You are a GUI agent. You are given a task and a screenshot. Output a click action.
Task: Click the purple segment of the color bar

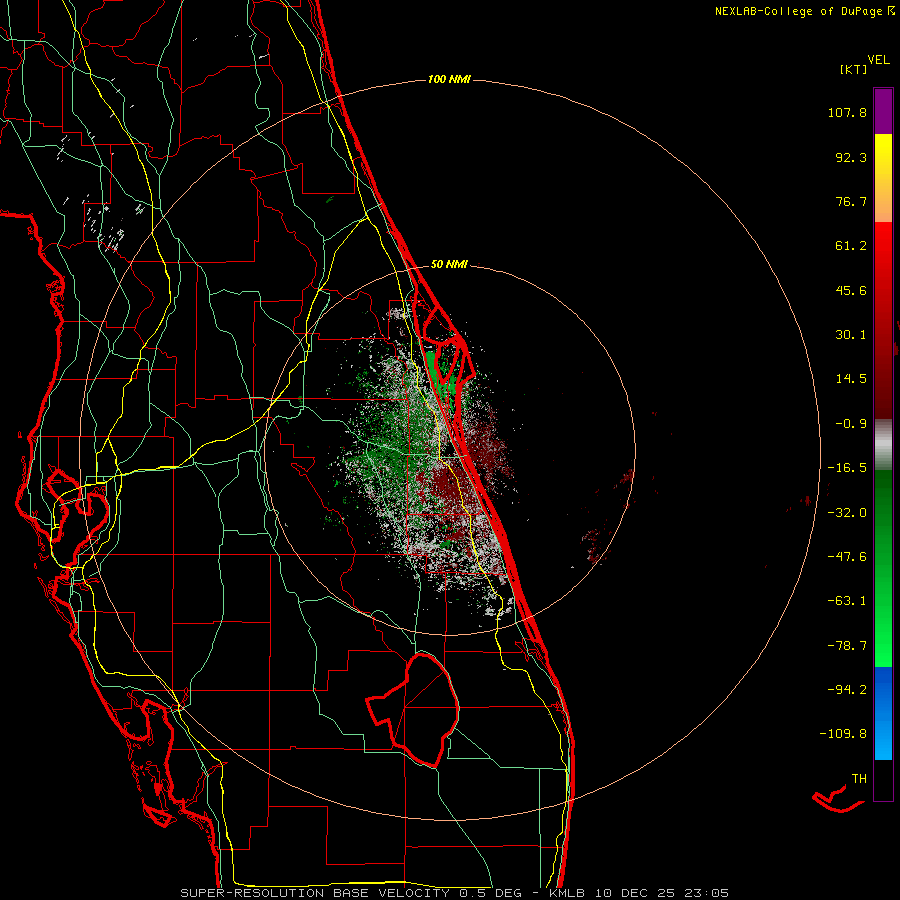click(x=883, y=111)
